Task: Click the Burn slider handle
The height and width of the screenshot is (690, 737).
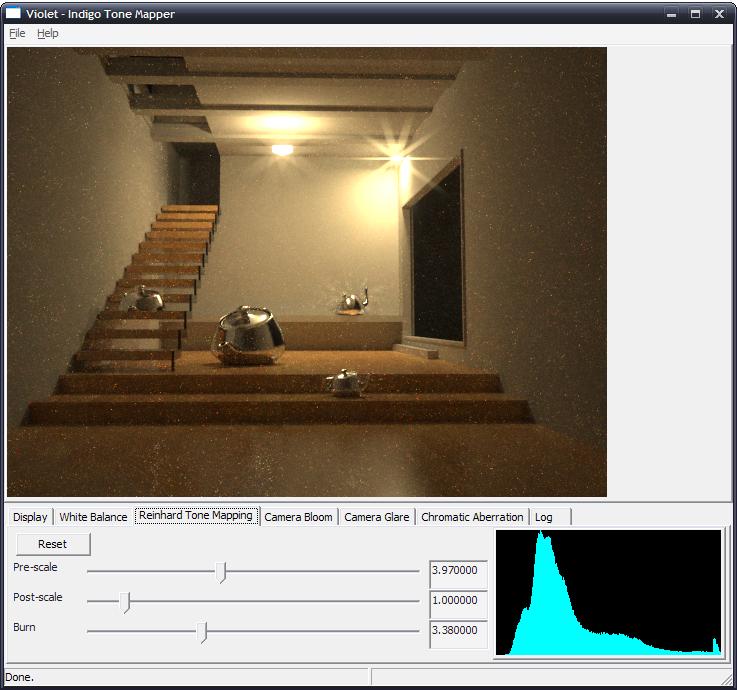Action: pyautogui.click(x=202, y=632)
